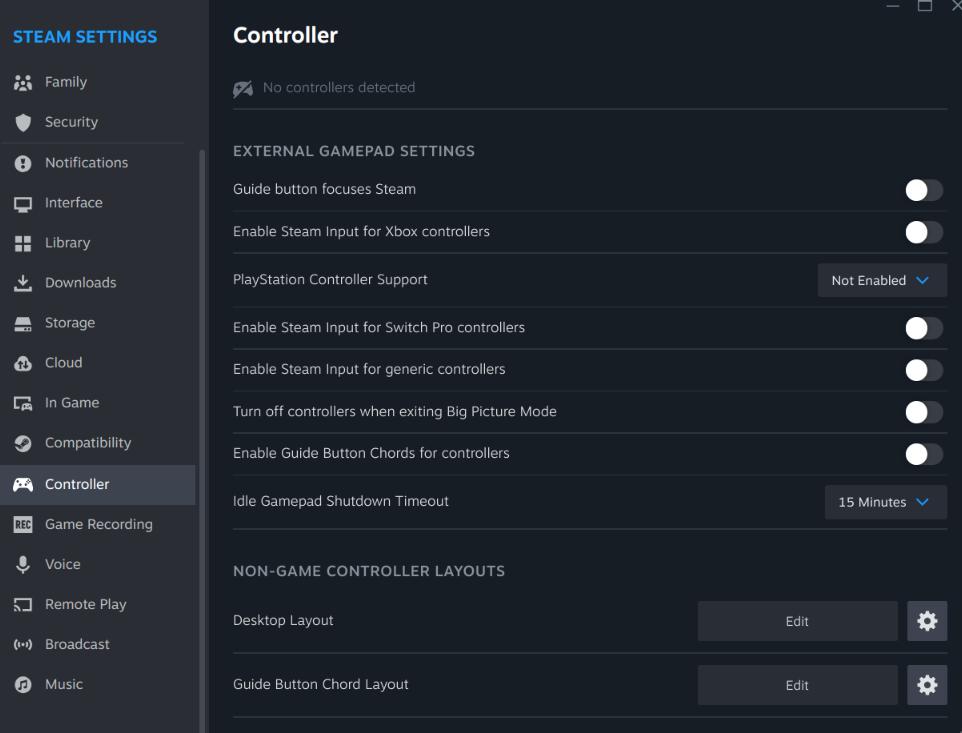Open Game Recording settings

98,524
